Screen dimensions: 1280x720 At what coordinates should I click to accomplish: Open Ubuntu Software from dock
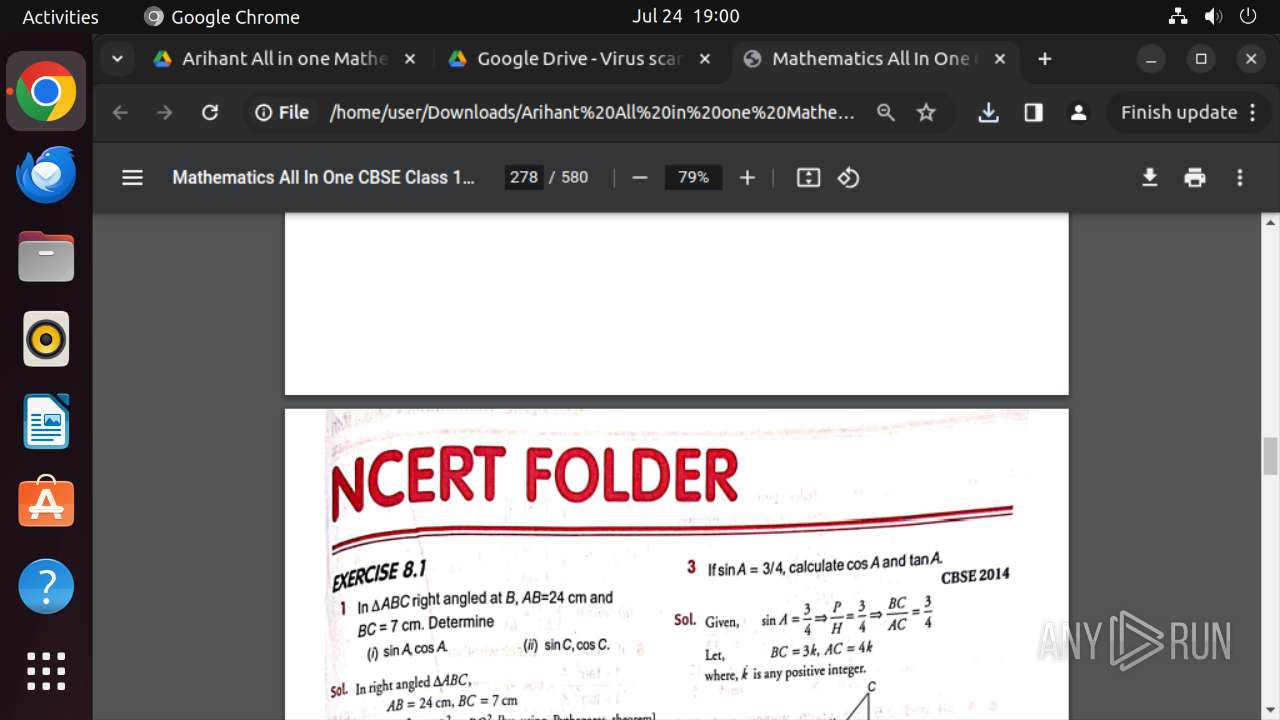(46, 502)
